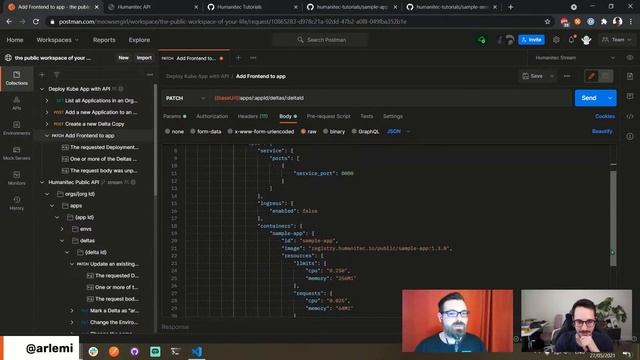Click the filter collections icon
The width and height of the screenshot is (640, 360).
point(57,75)
